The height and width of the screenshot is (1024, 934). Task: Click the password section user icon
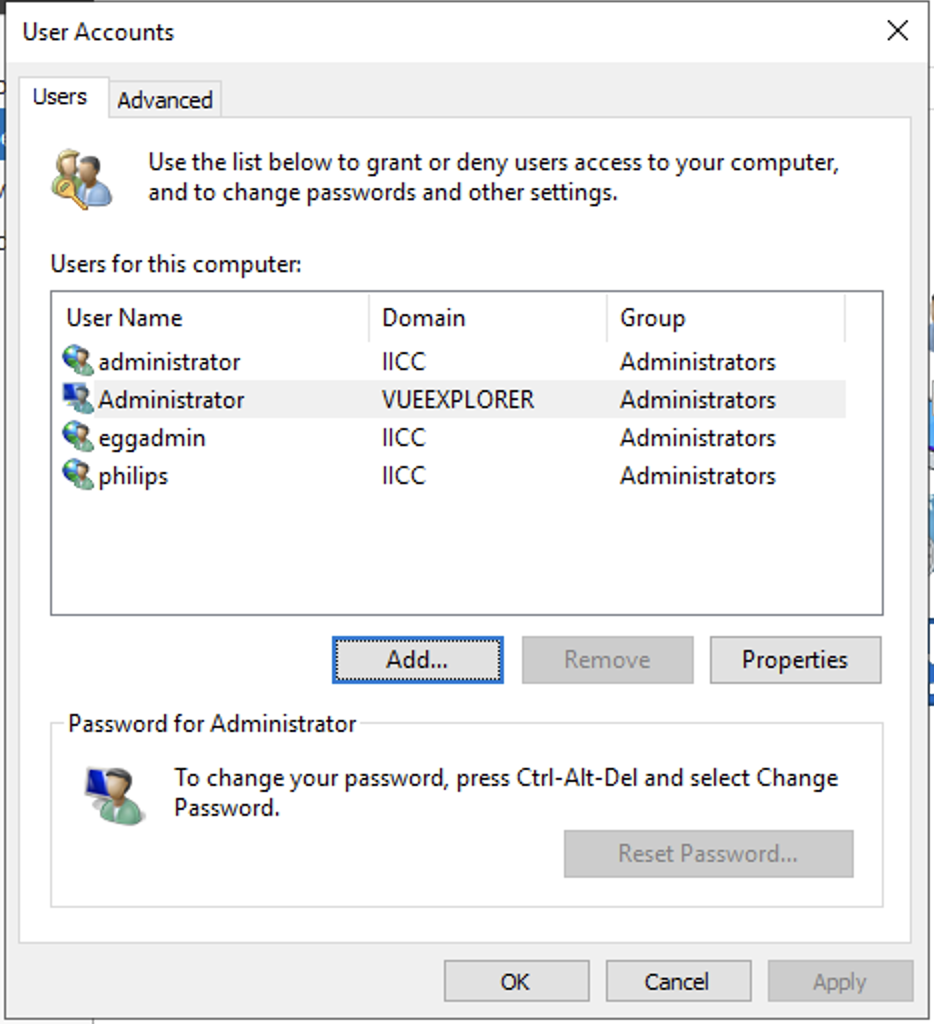115,795
